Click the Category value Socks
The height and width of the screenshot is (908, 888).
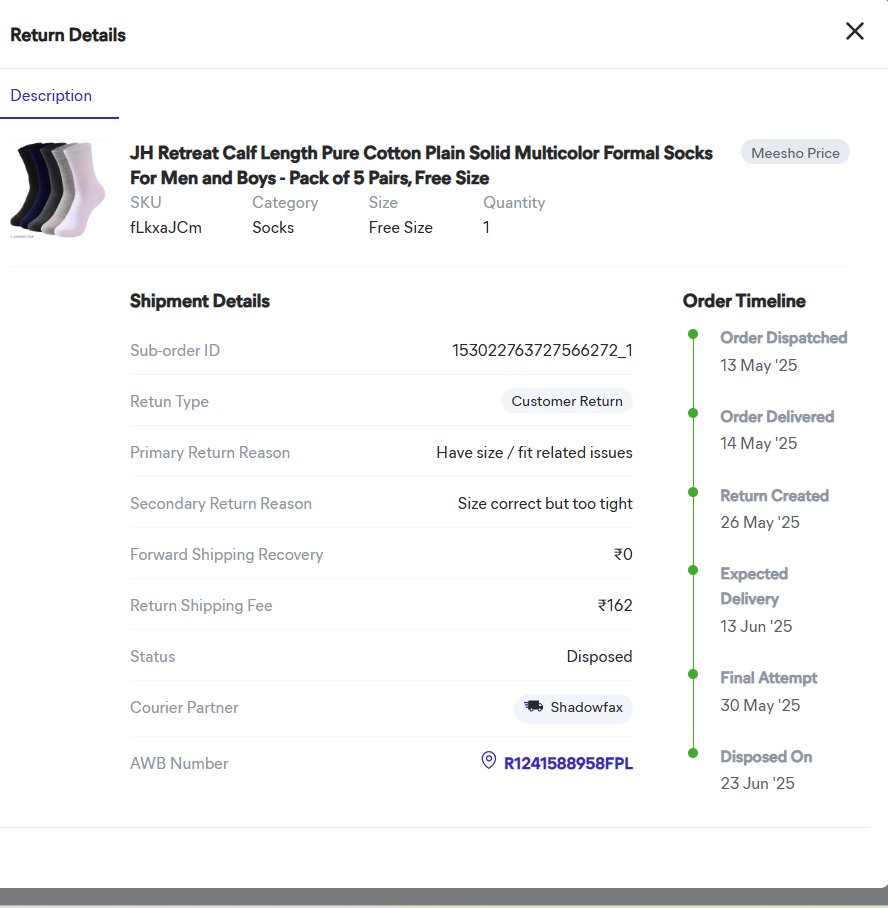(273, 228)
